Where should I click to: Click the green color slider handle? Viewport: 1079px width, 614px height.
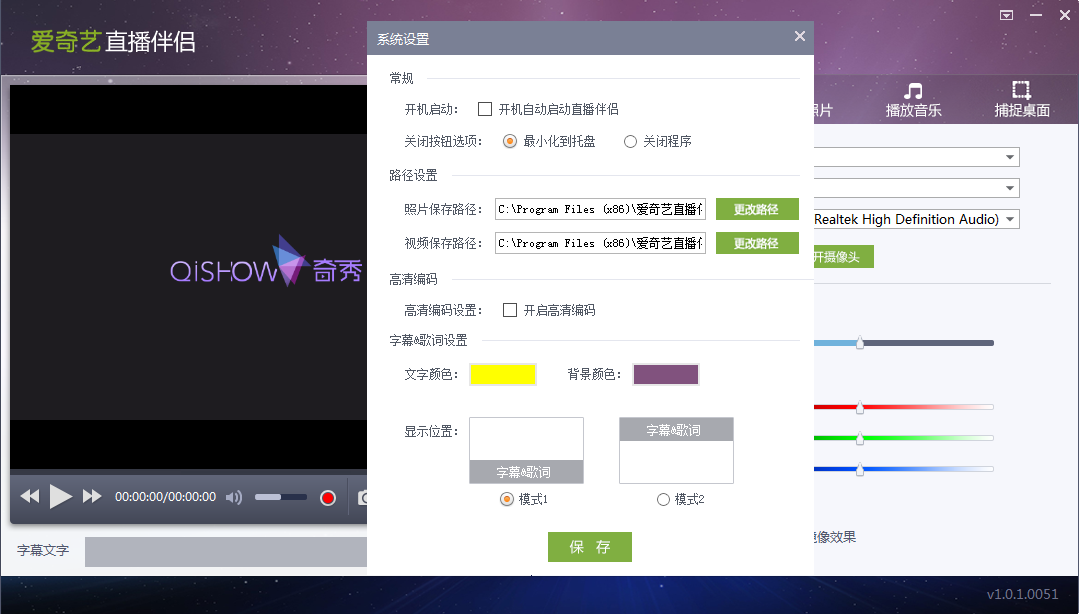point(859,438)
